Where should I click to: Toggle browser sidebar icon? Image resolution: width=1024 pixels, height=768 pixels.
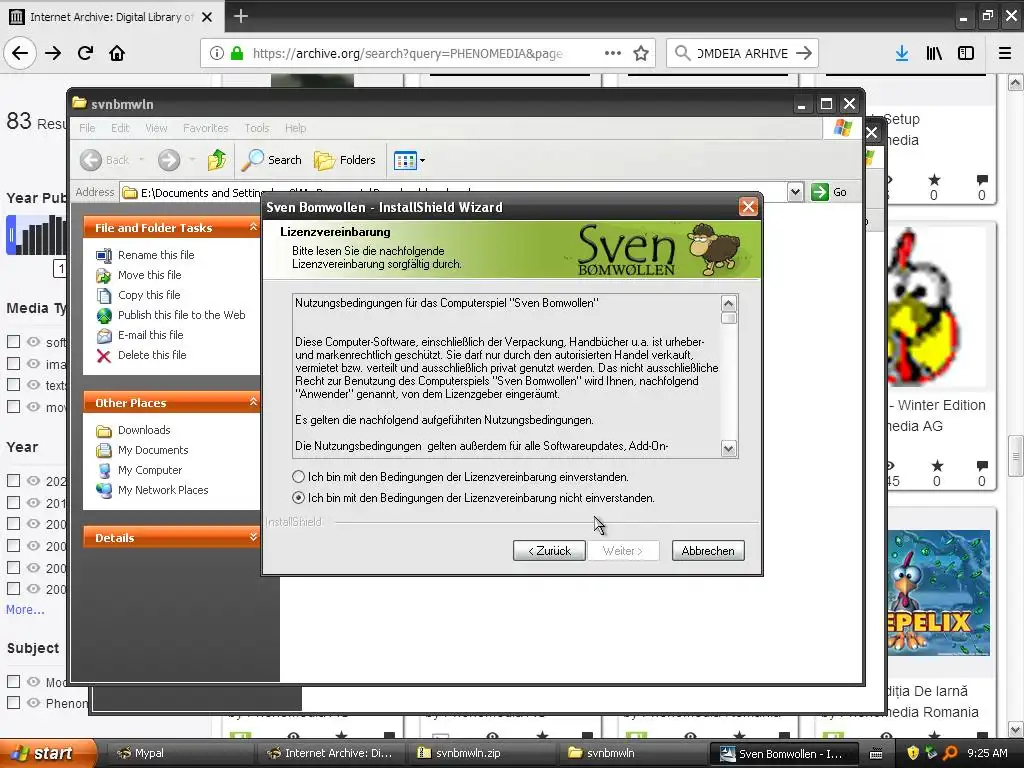(x=966, y=53)
